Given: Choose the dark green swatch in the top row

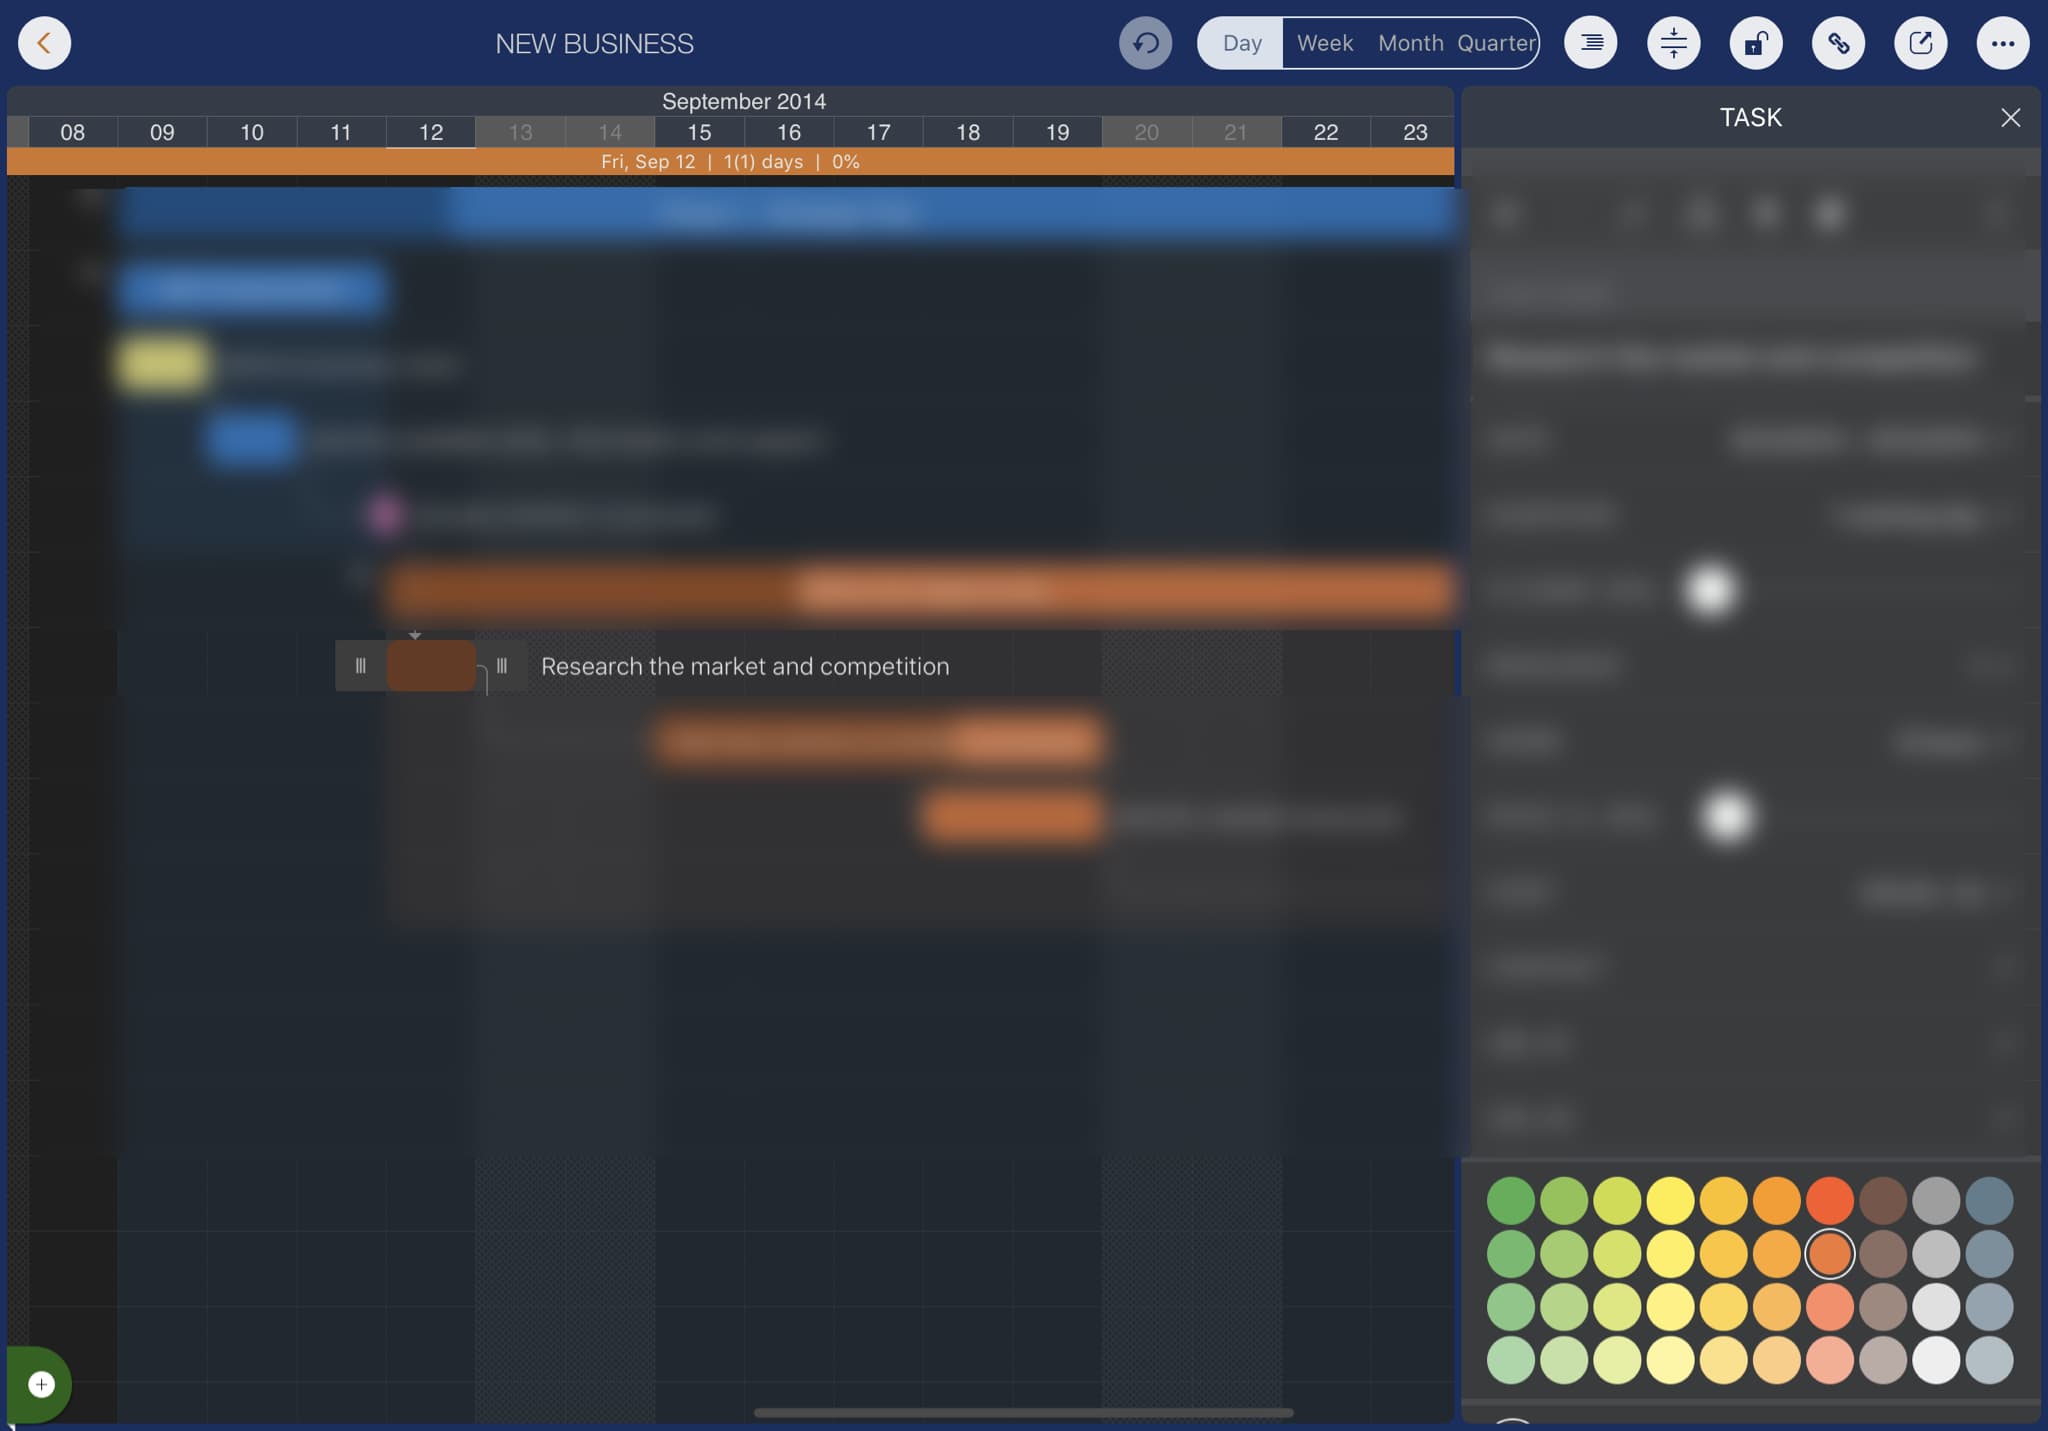Looking at the screenshot, I should coord(1510,1200).
